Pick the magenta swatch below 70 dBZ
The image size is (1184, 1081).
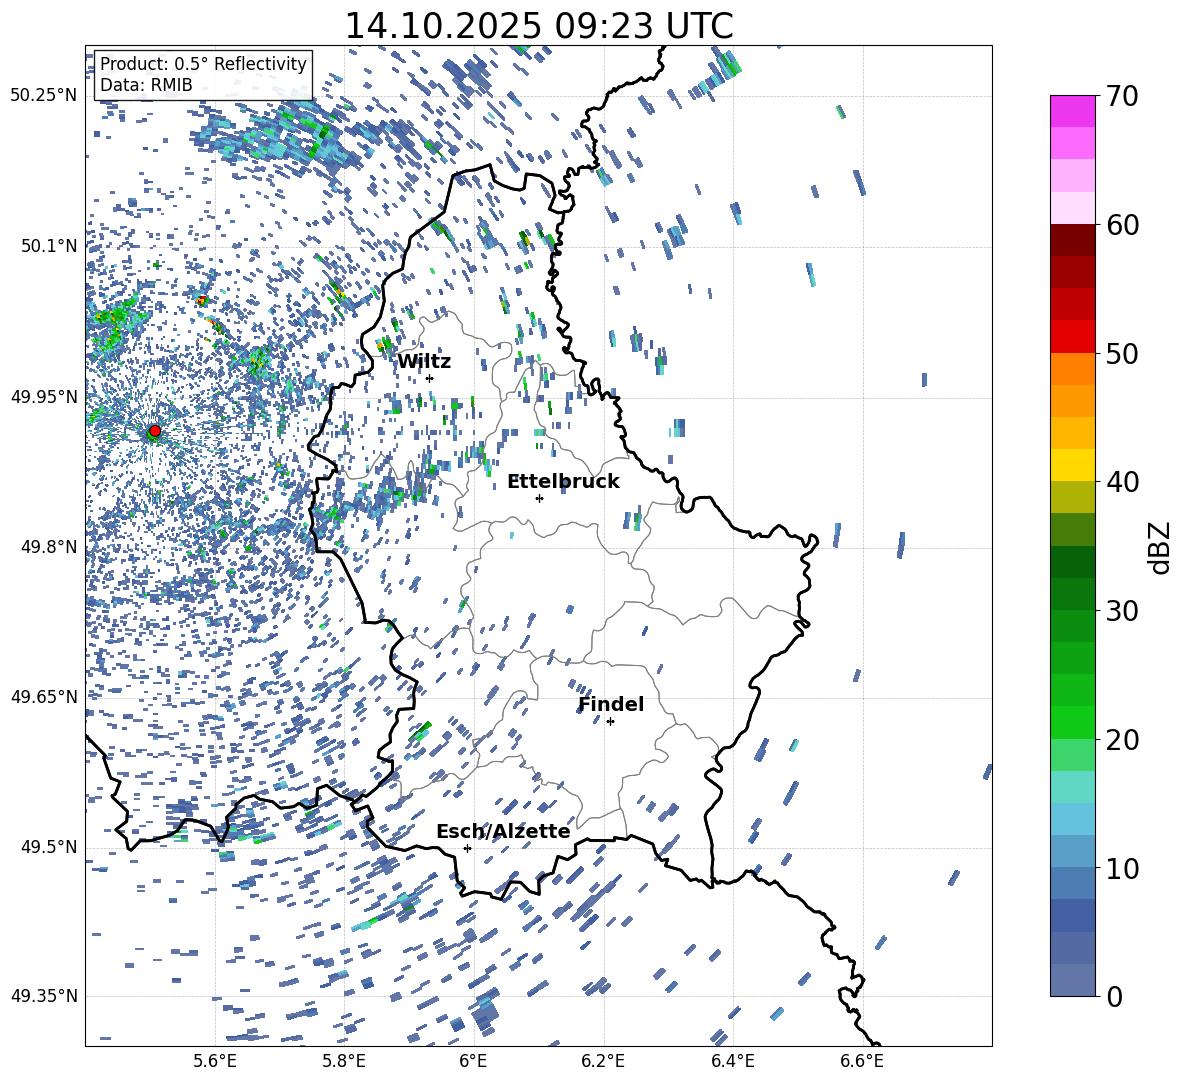1072,111
